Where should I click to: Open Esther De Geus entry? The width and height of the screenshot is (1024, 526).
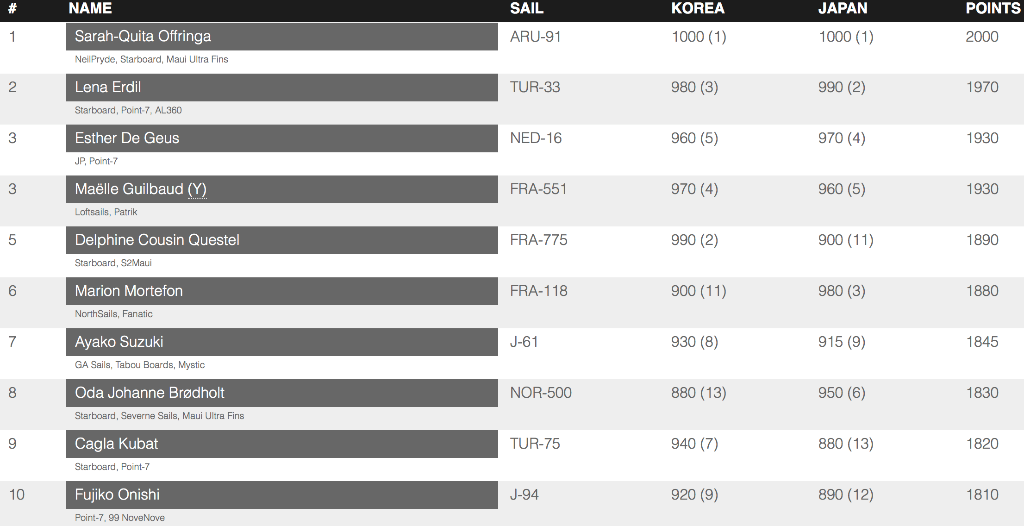[x=281, y=139]
